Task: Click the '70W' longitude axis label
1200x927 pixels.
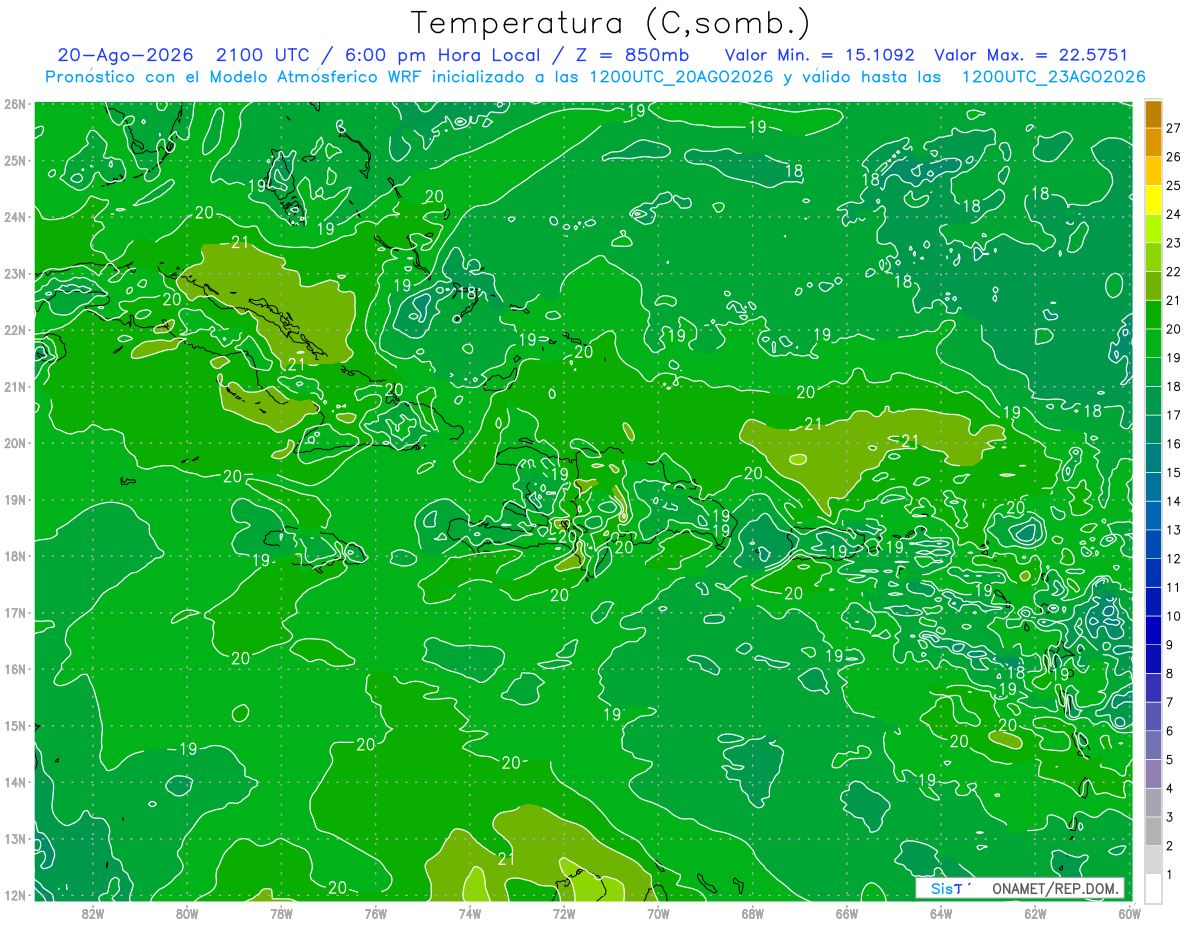Action: coord(658,912)
